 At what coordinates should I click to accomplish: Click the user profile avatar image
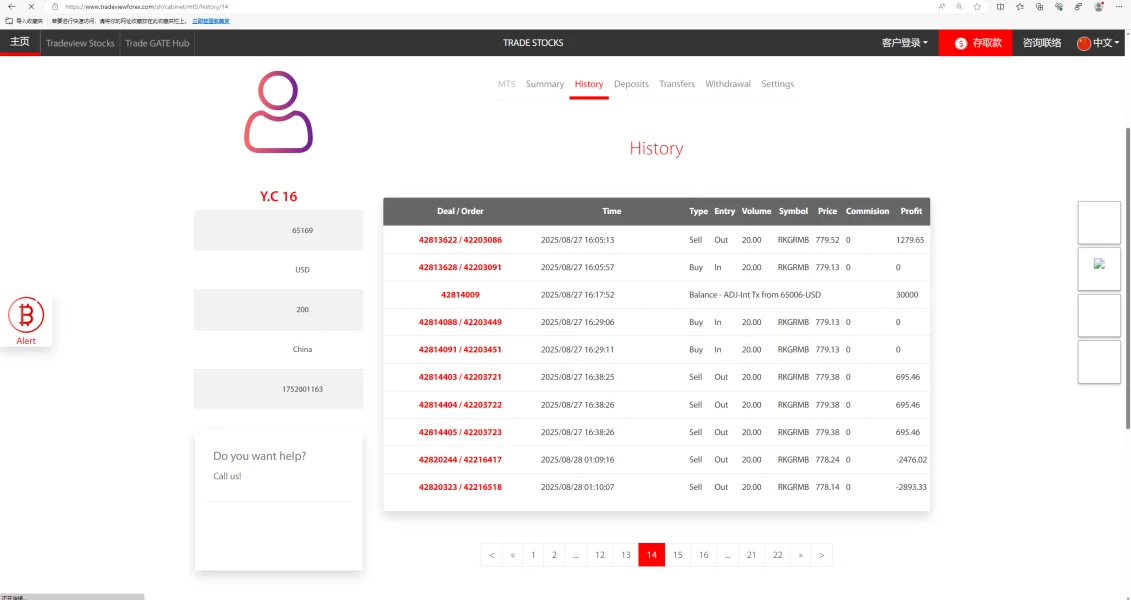(x=278, y=112)
